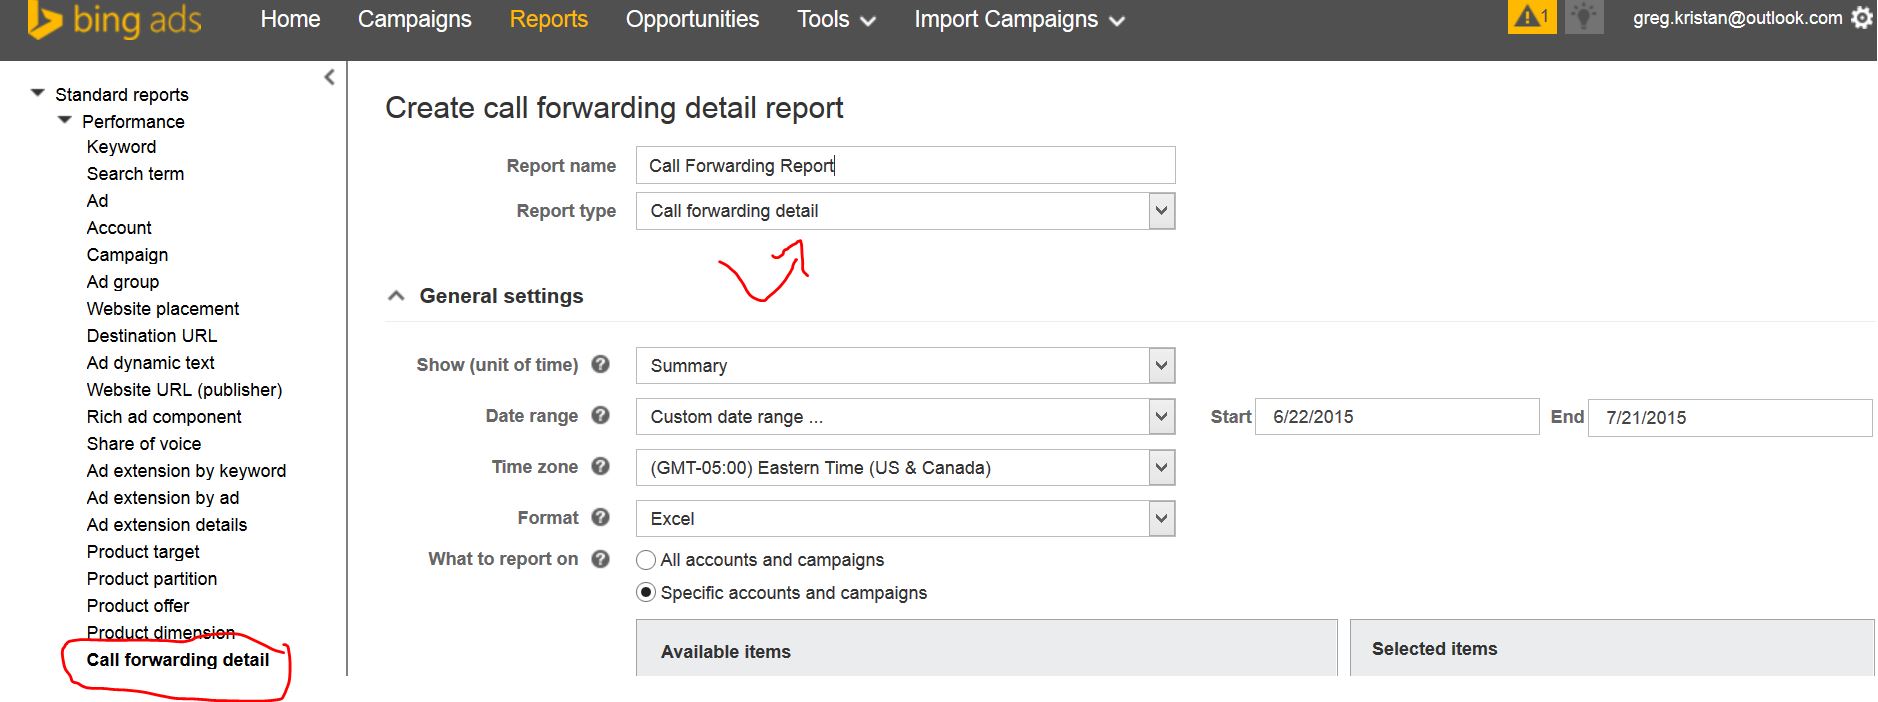This screenshot has height=702, width=1878.
Task: Select the Share of voice report
Action: (144, 444)
